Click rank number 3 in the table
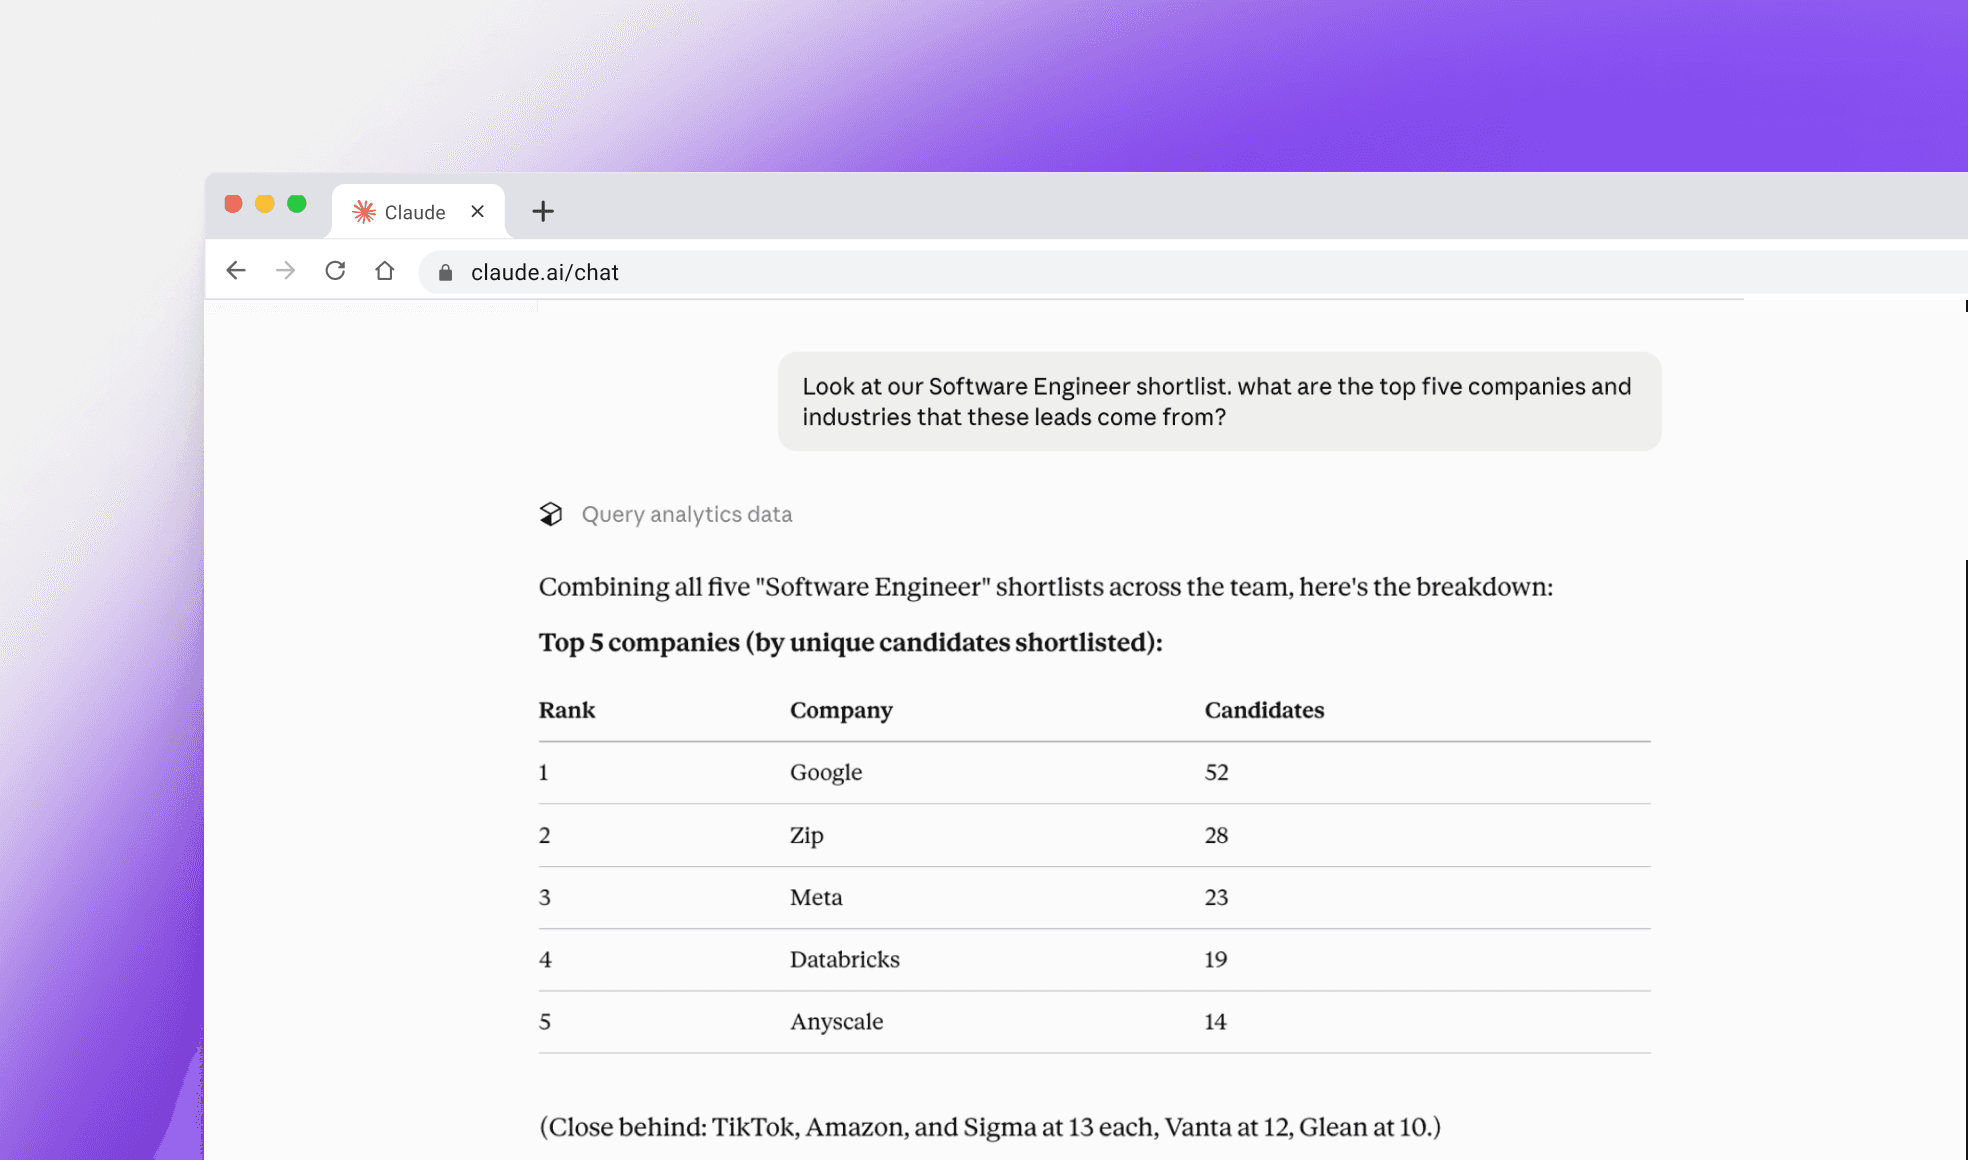The width and height of the screenshot is (1968, 1160). (x=545, y=897)
